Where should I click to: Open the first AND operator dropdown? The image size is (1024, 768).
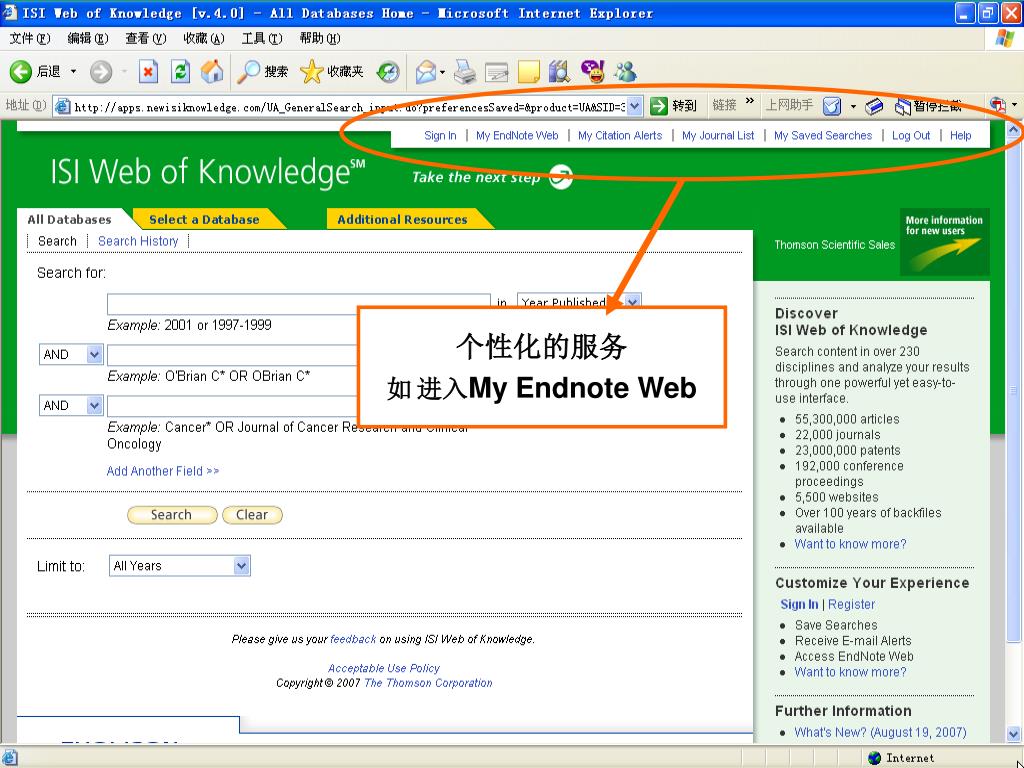pyautogui.click(x=94, y=354)
